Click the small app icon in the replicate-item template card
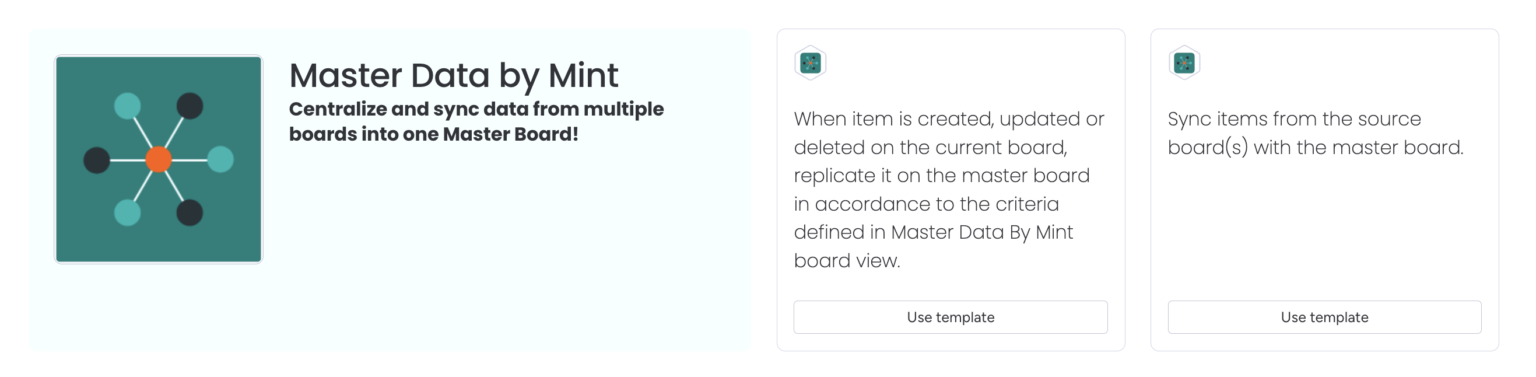This screenshot has width=1536, height=377. tap(810, 63)
